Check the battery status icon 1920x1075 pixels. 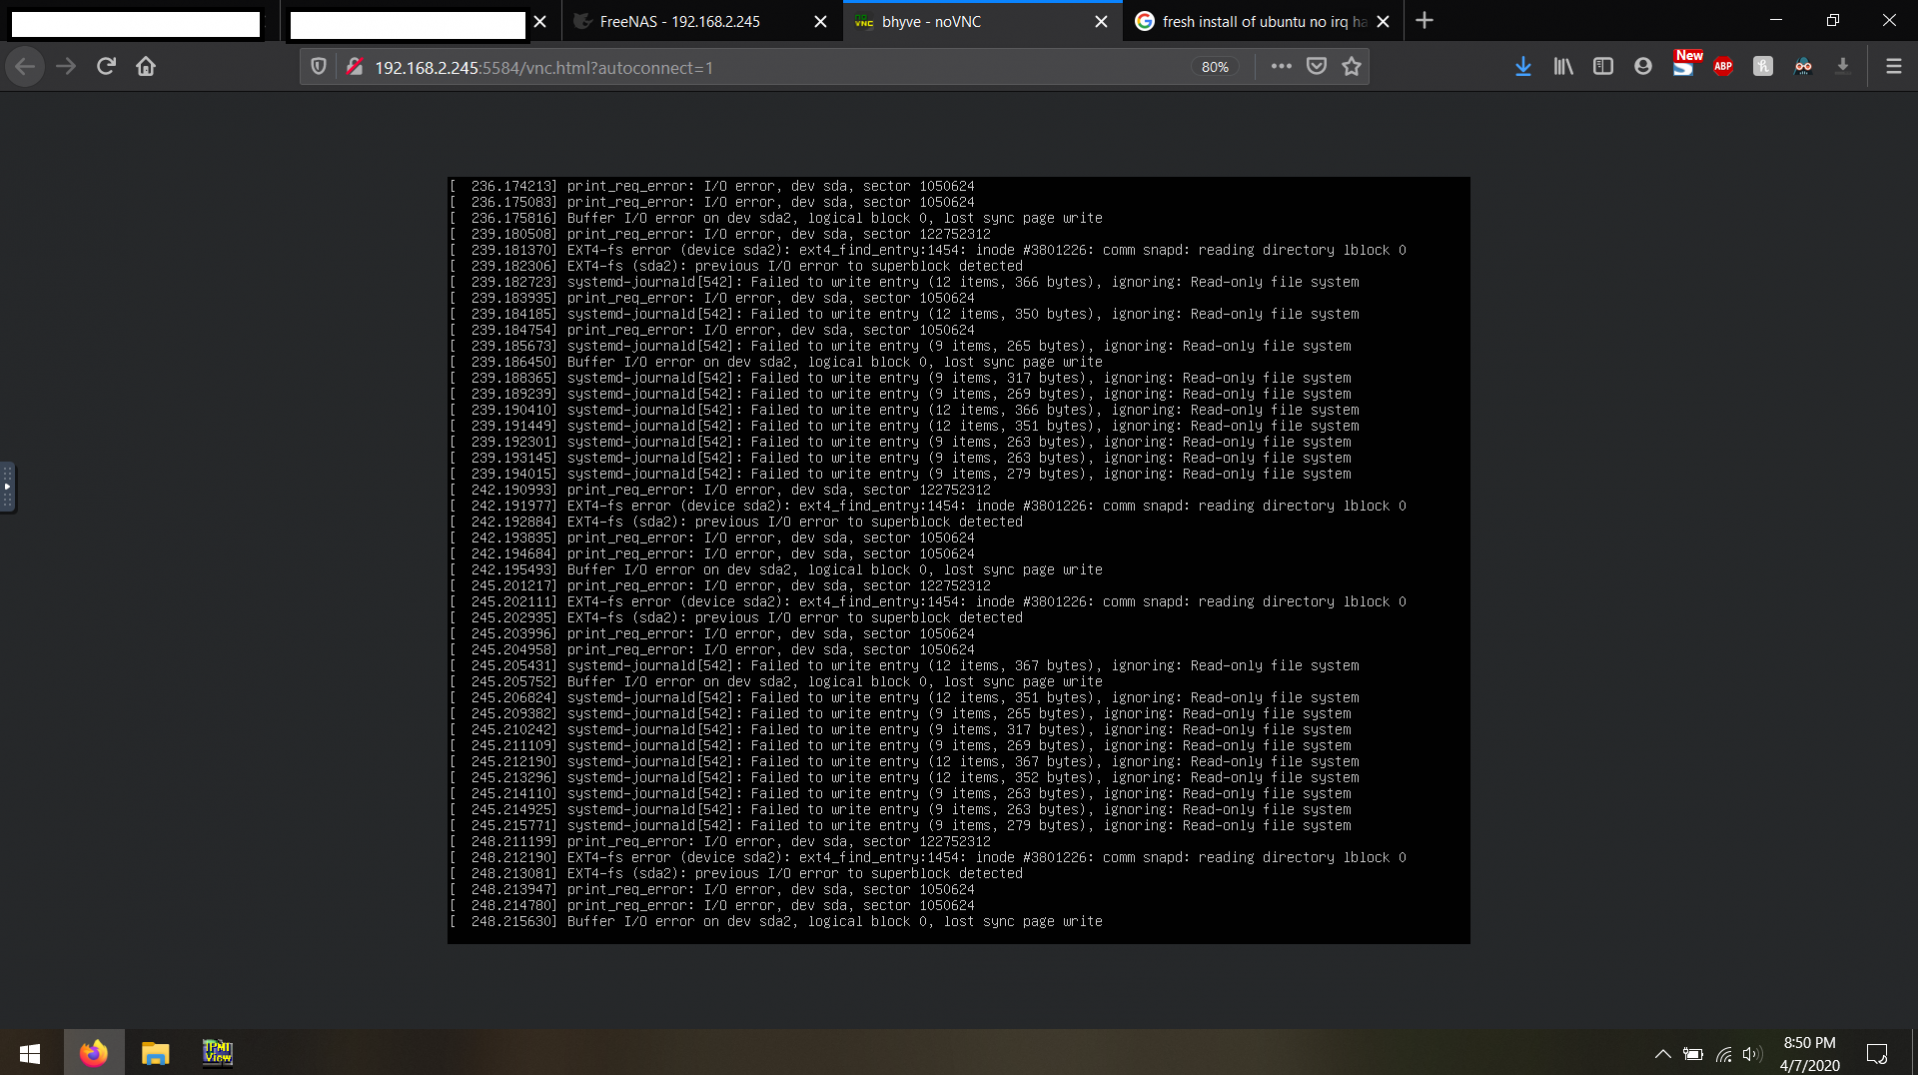point(1693,1054)
